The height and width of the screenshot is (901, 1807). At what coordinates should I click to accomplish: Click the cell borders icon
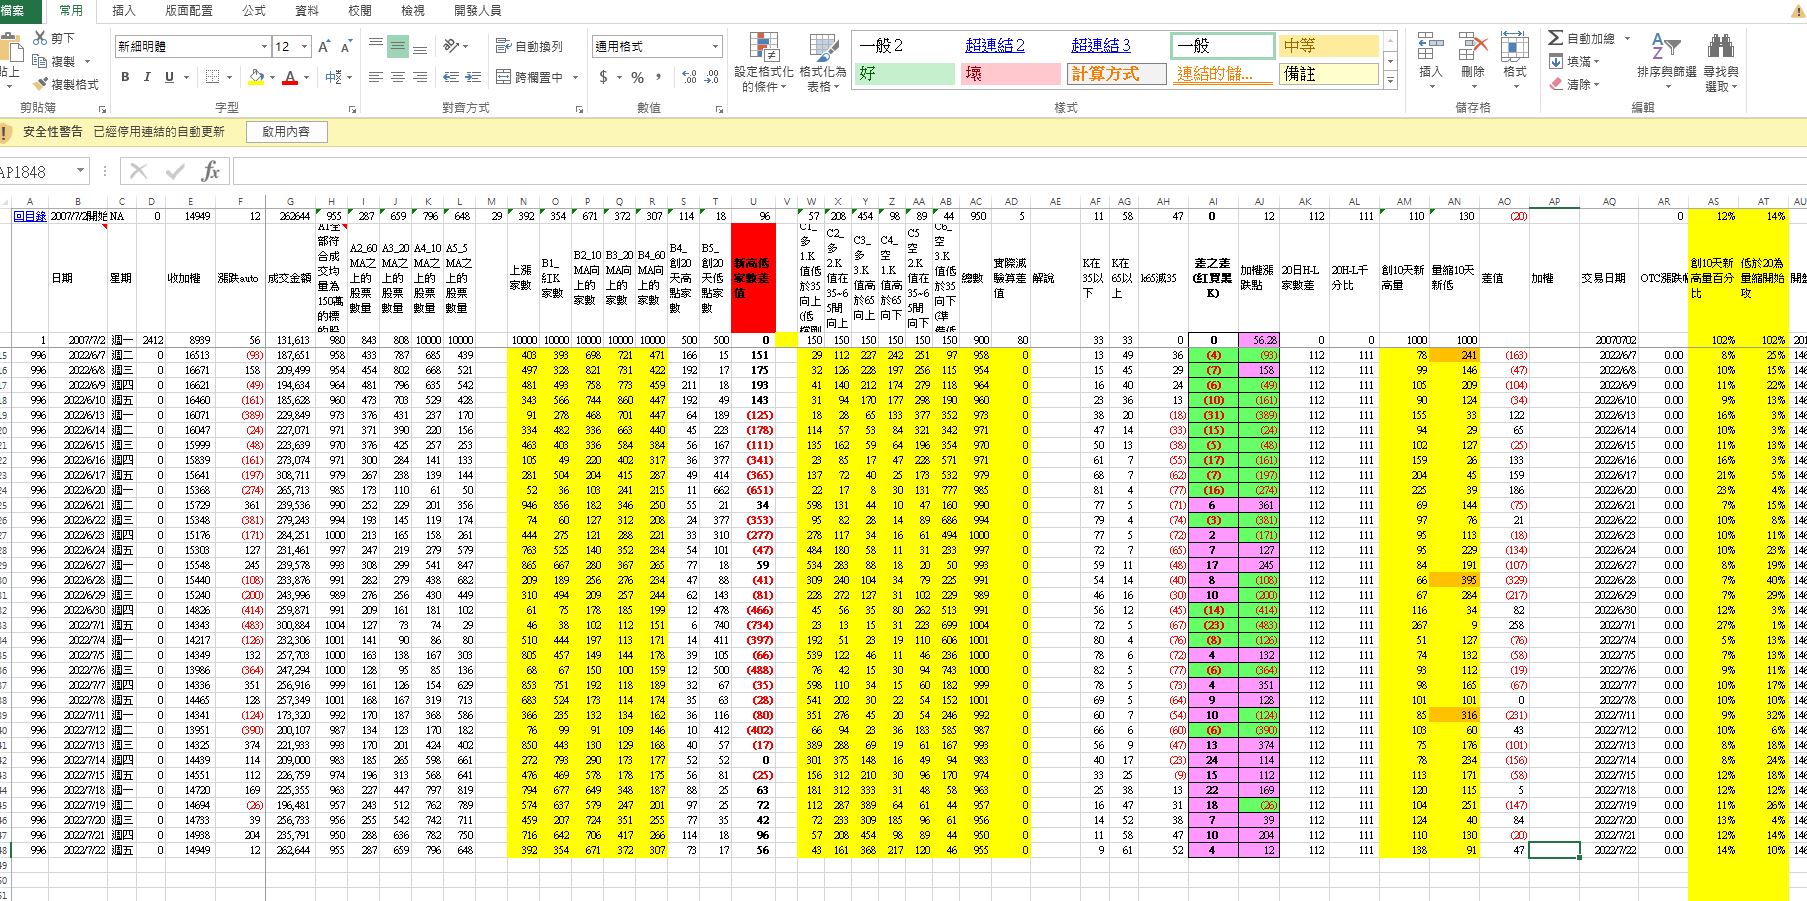click(x=213, y=77)
